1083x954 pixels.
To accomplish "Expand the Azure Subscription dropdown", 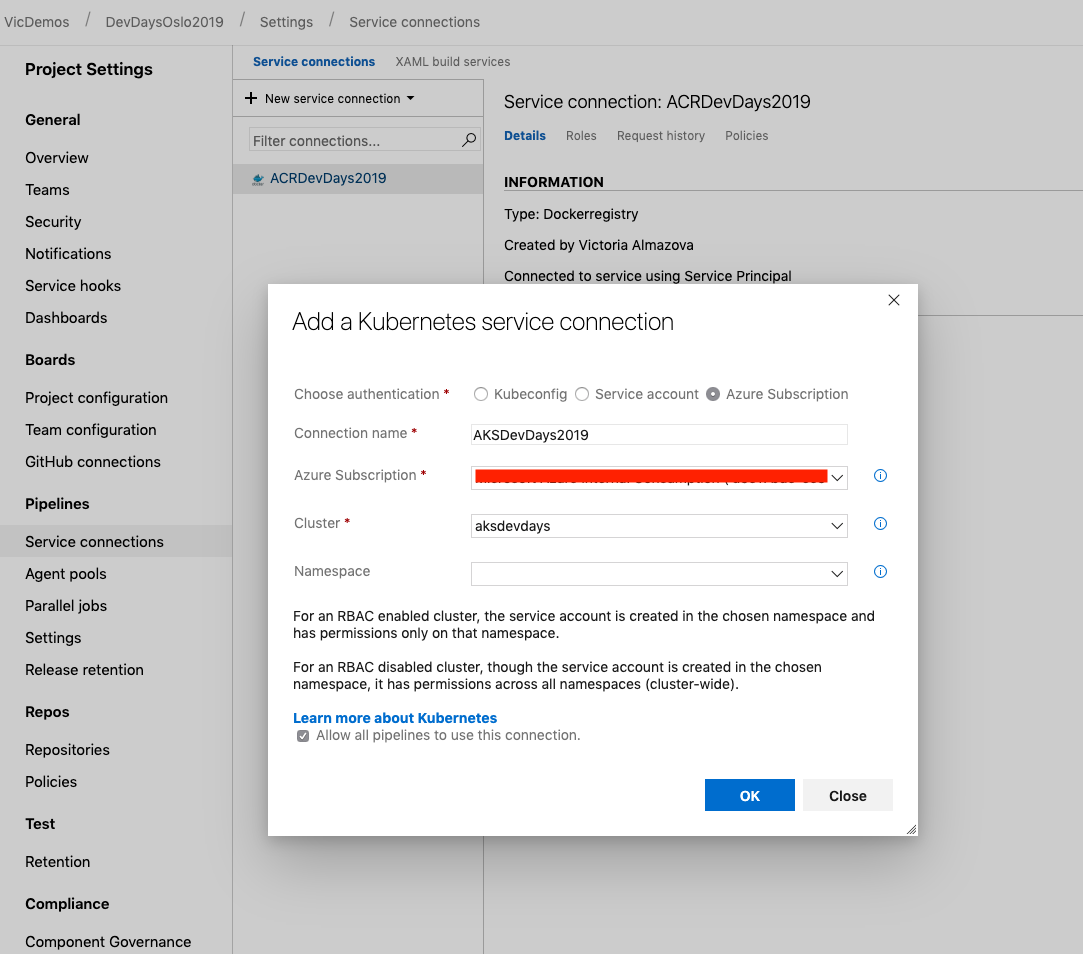I will click(x=837, y=478).
